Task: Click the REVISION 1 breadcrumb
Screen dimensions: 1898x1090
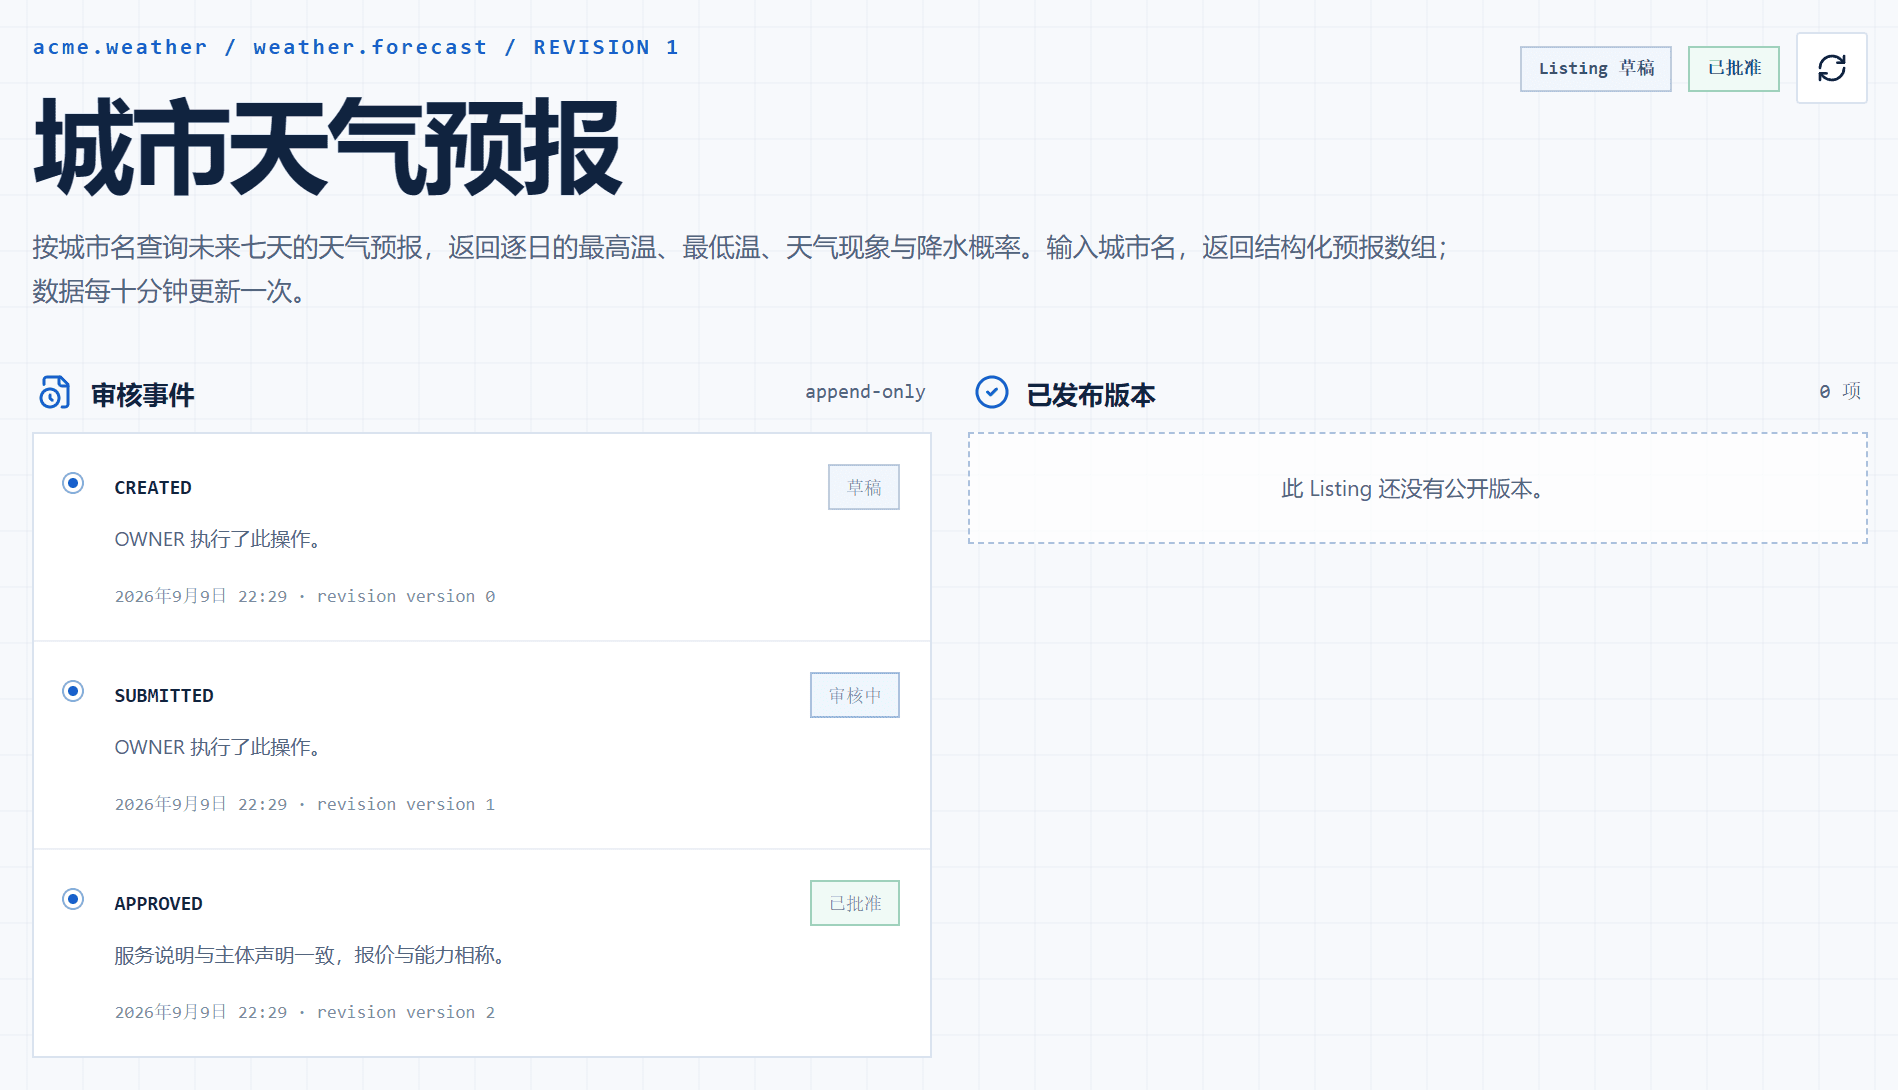Action: click(606, 47)
